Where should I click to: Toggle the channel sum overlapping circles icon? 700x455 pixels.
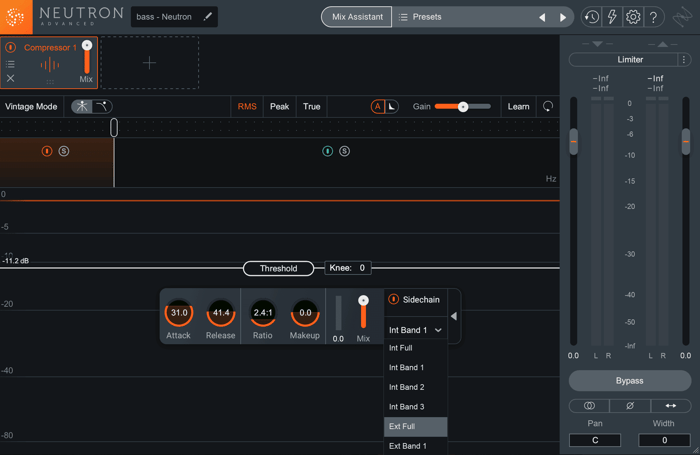(589, 405)
